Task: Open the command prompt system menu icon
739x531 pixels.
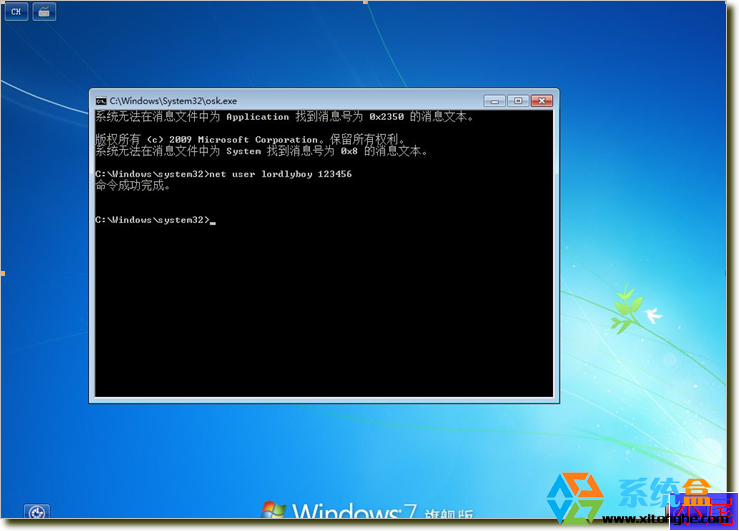Action: click(x=101, y=100)
